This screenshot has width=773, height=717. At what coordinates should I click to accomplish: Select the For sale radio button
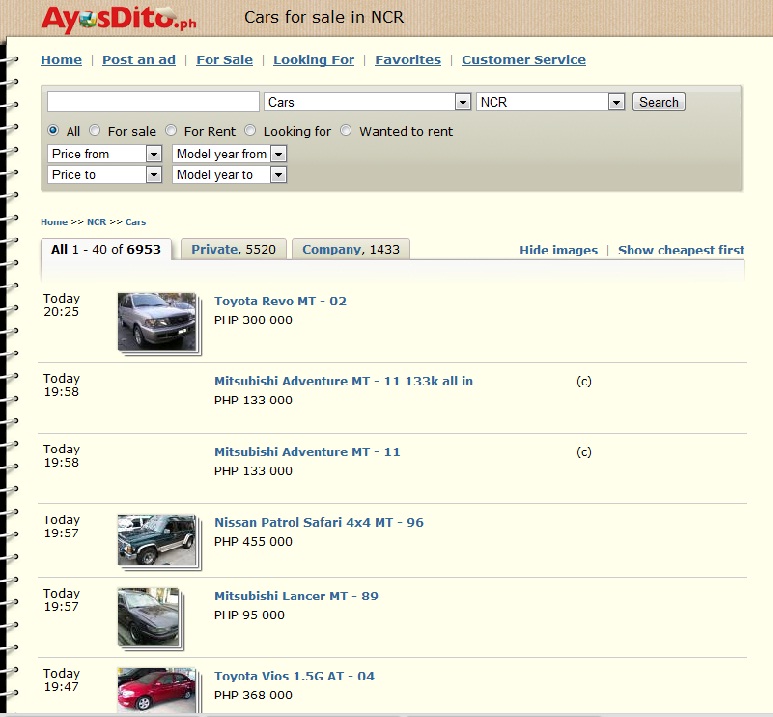point(95,130)
